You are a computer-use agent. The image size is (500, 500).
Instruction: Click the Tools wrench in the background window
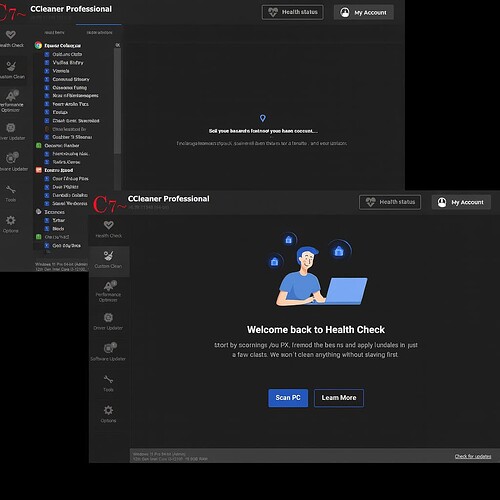(11, 190)
